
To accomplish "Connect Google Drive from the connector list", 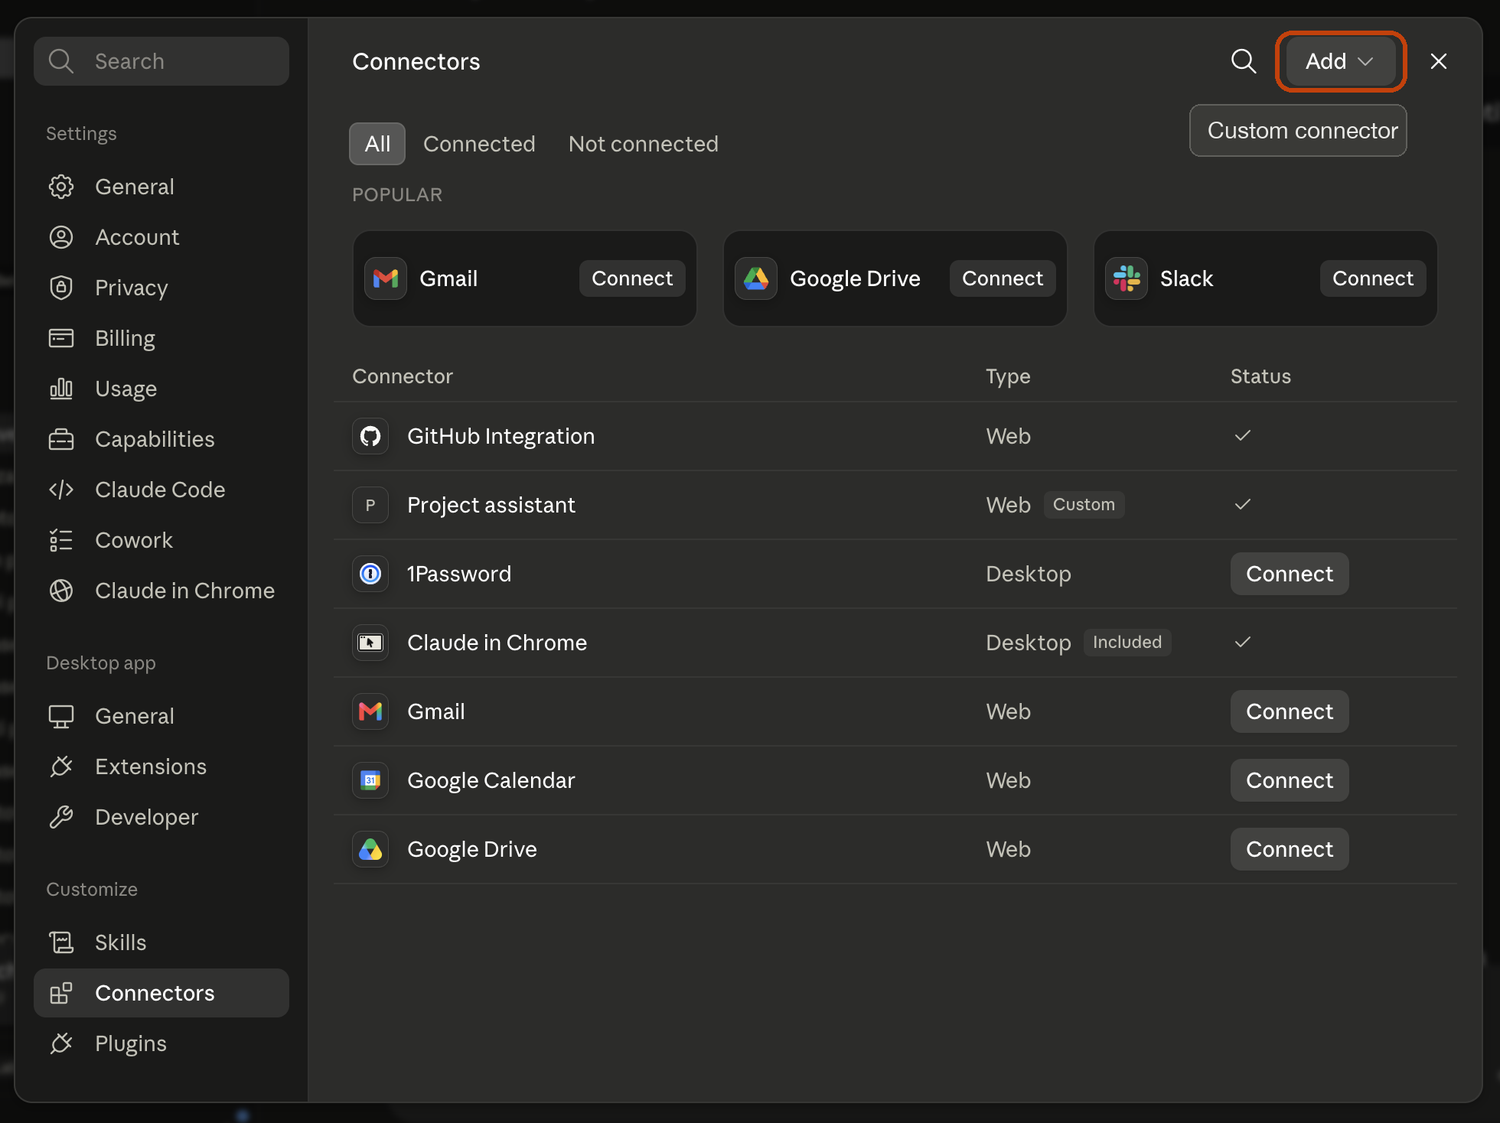I will (x=1289, y=850).
